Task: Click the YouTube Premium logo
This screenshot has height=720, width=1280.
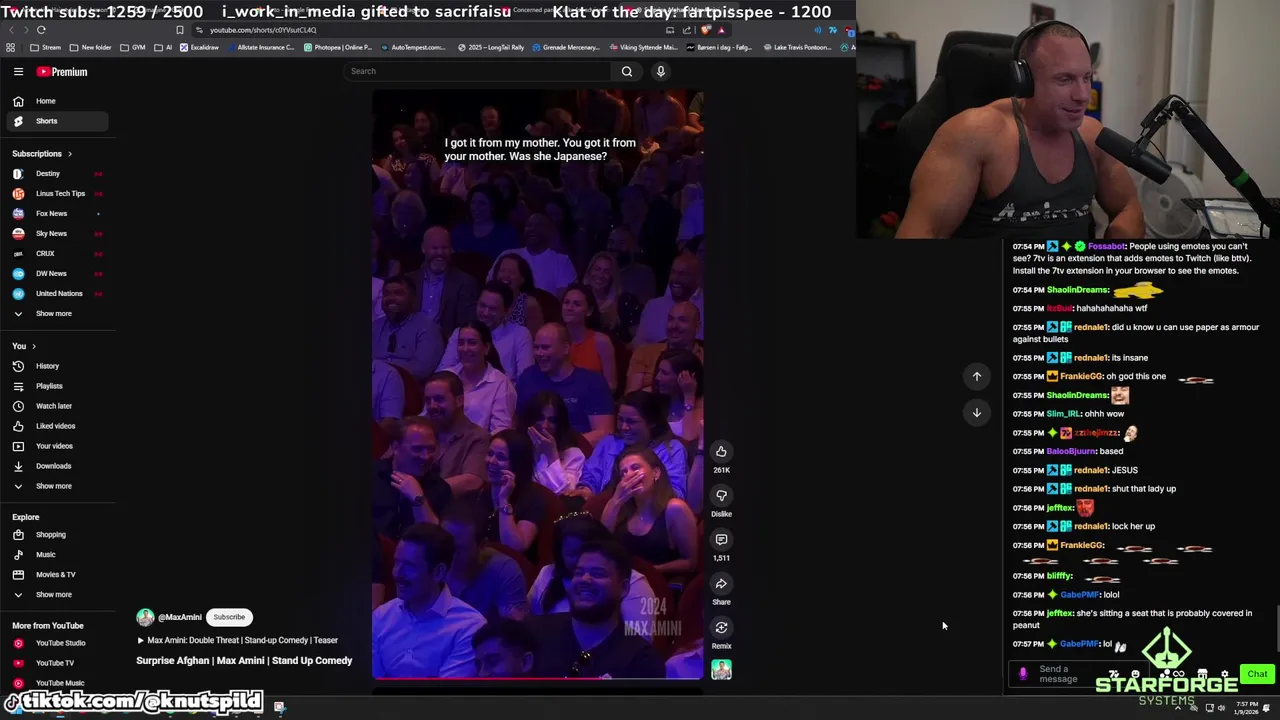Action: click(62, 72)
